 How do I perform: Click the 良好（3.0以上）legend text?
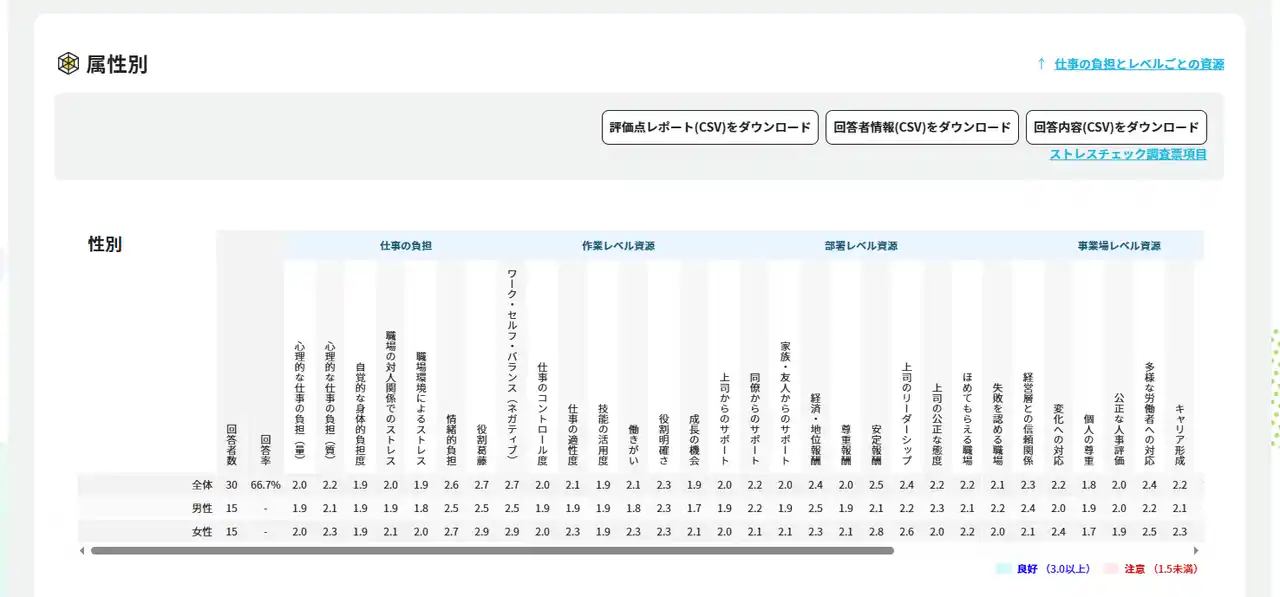tap(1055, 569)
